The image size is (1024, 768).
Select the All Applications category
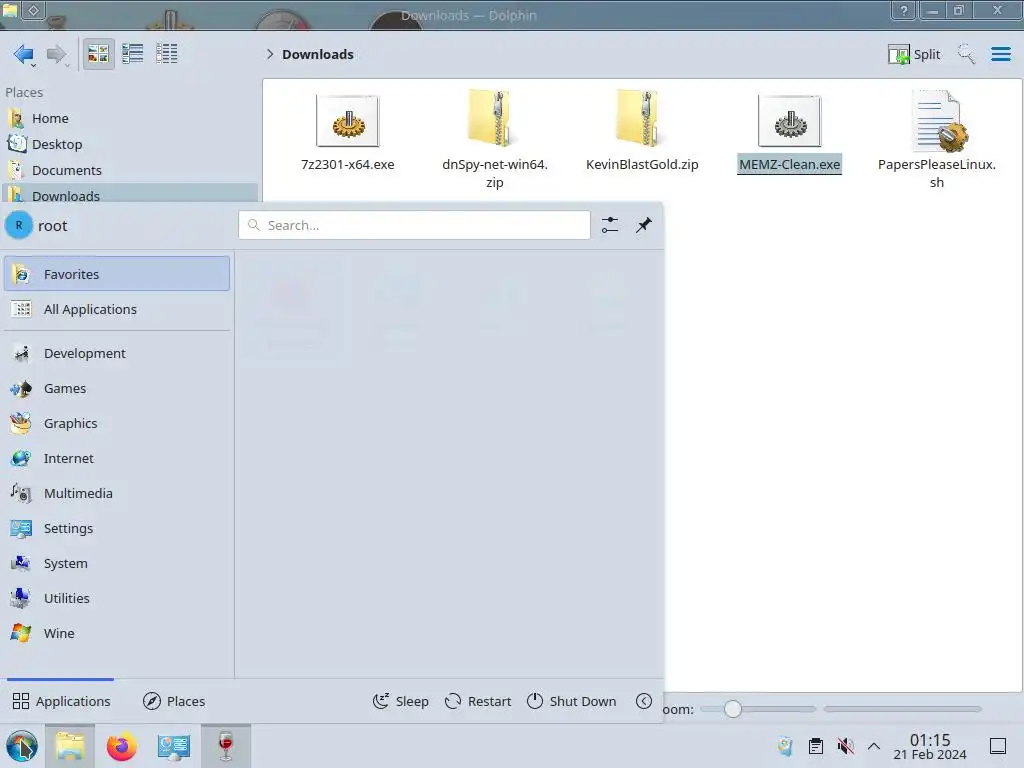click(117, 309)
